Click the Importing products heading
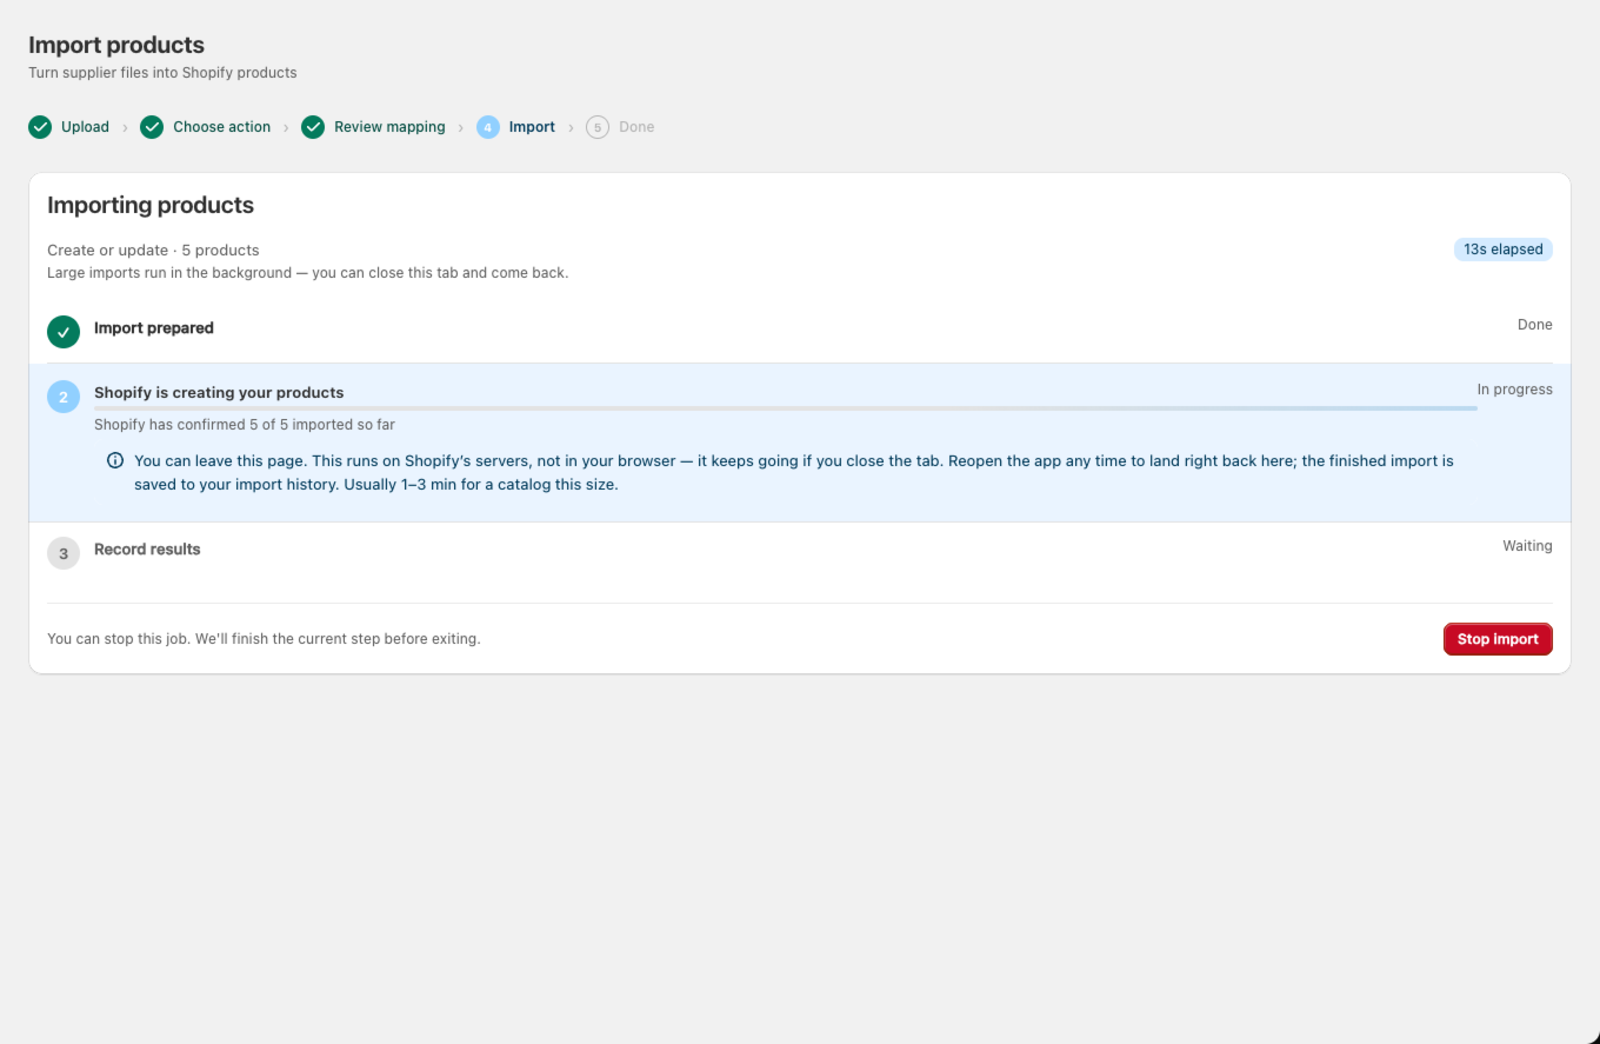Screen dimensions: 1600x1044 pos(151,205)
